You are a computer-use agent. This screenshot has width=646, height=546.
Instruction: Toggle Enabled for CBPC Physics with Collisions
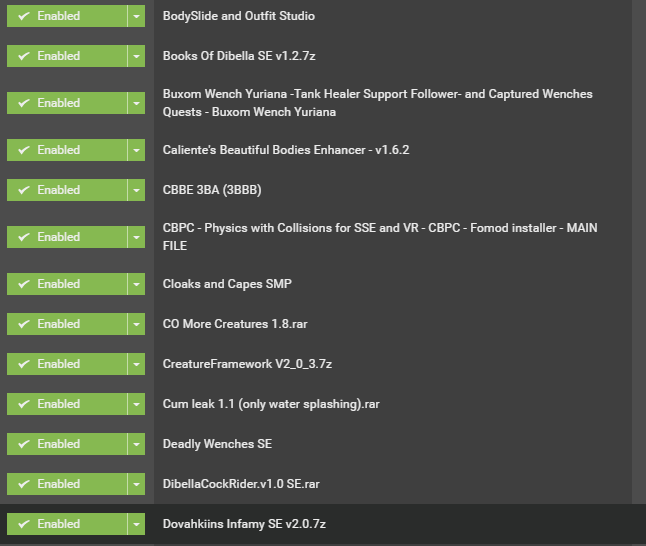point(67,237)
